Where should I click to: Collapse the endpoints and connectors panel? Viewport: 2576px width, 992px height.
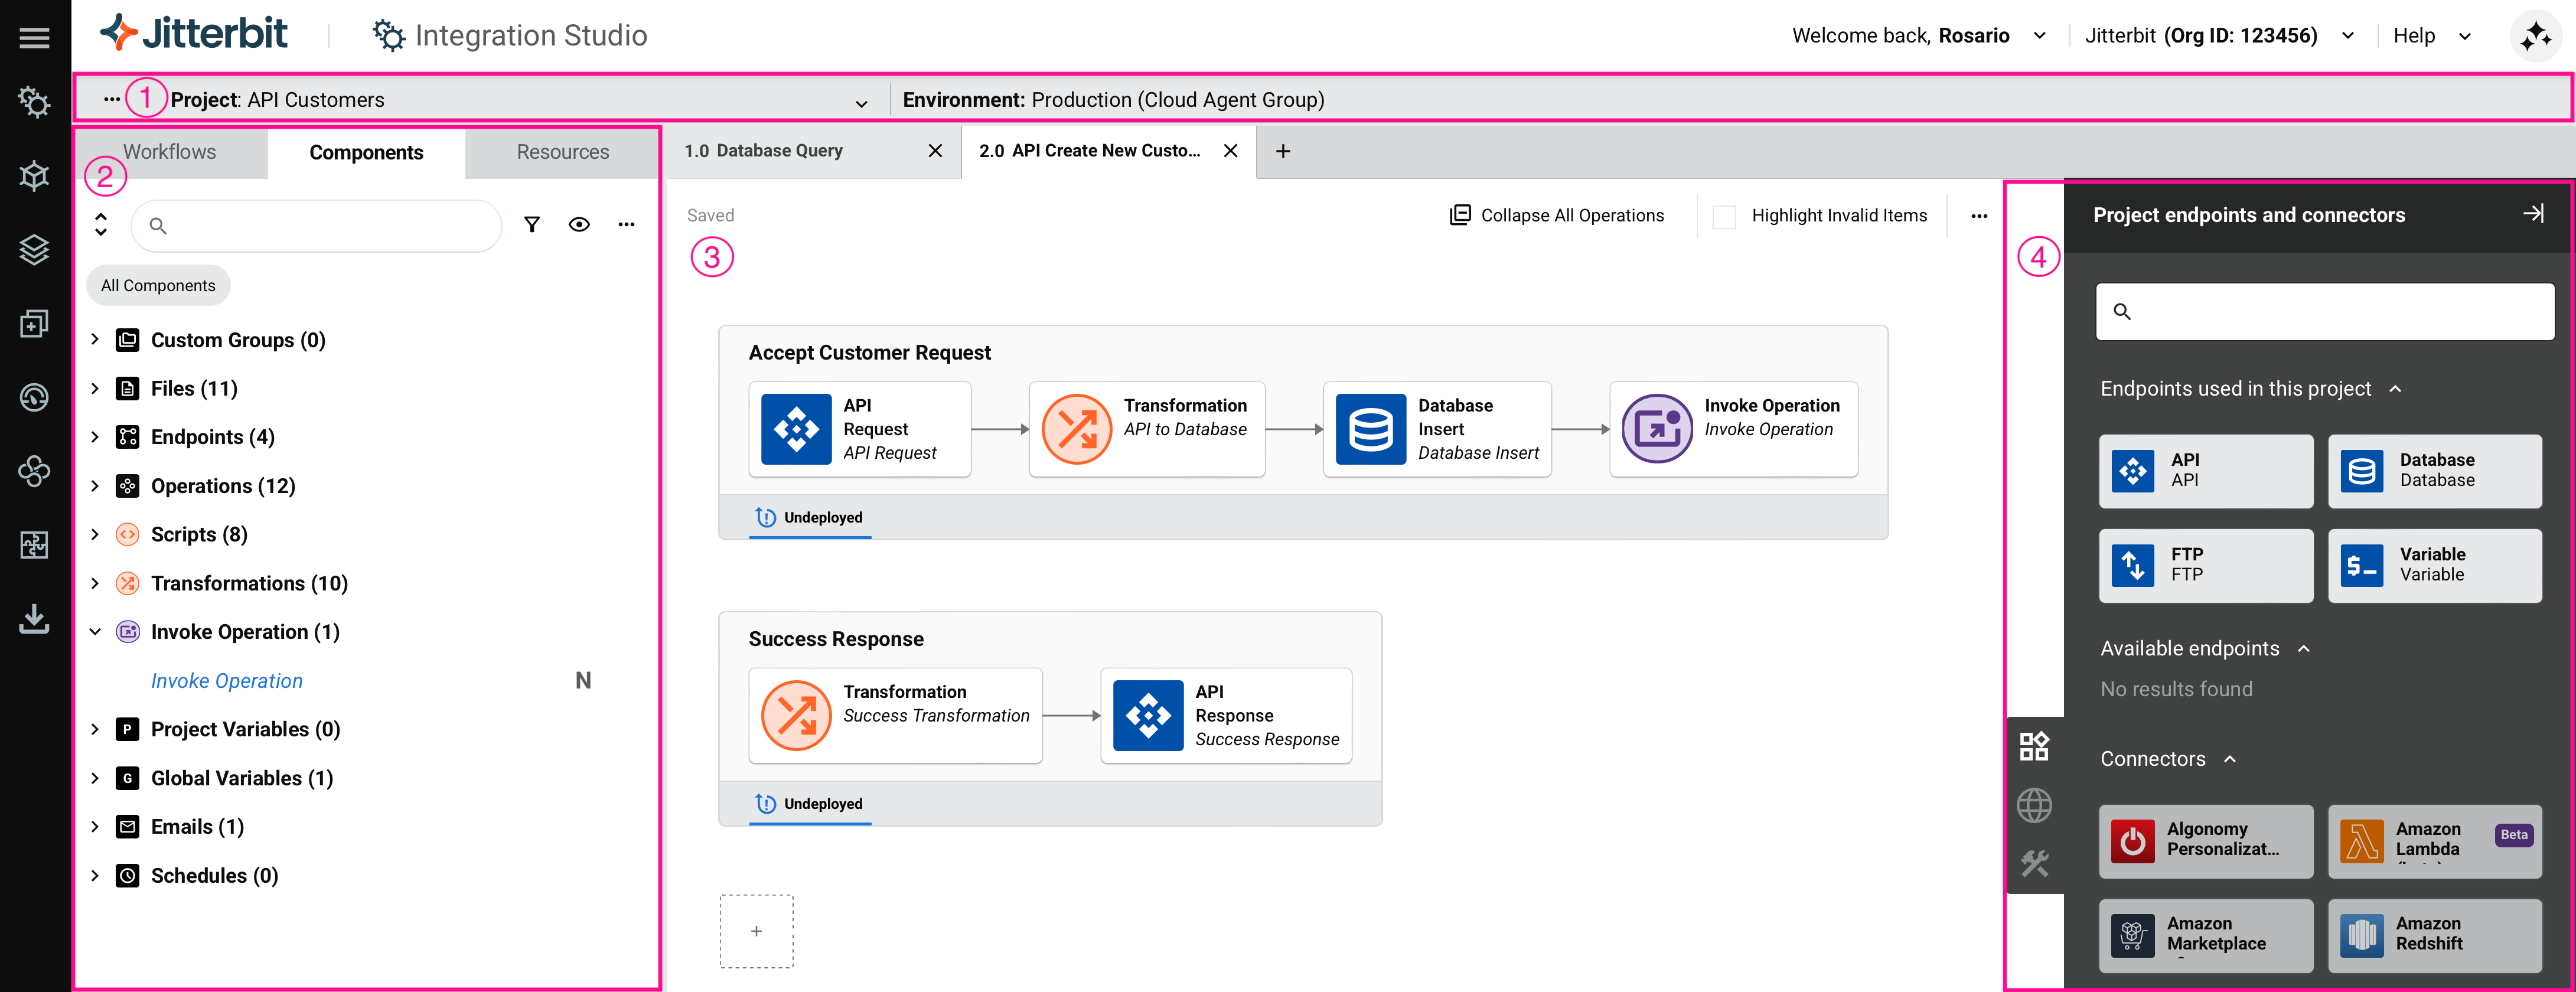(x=2533, y=214)
